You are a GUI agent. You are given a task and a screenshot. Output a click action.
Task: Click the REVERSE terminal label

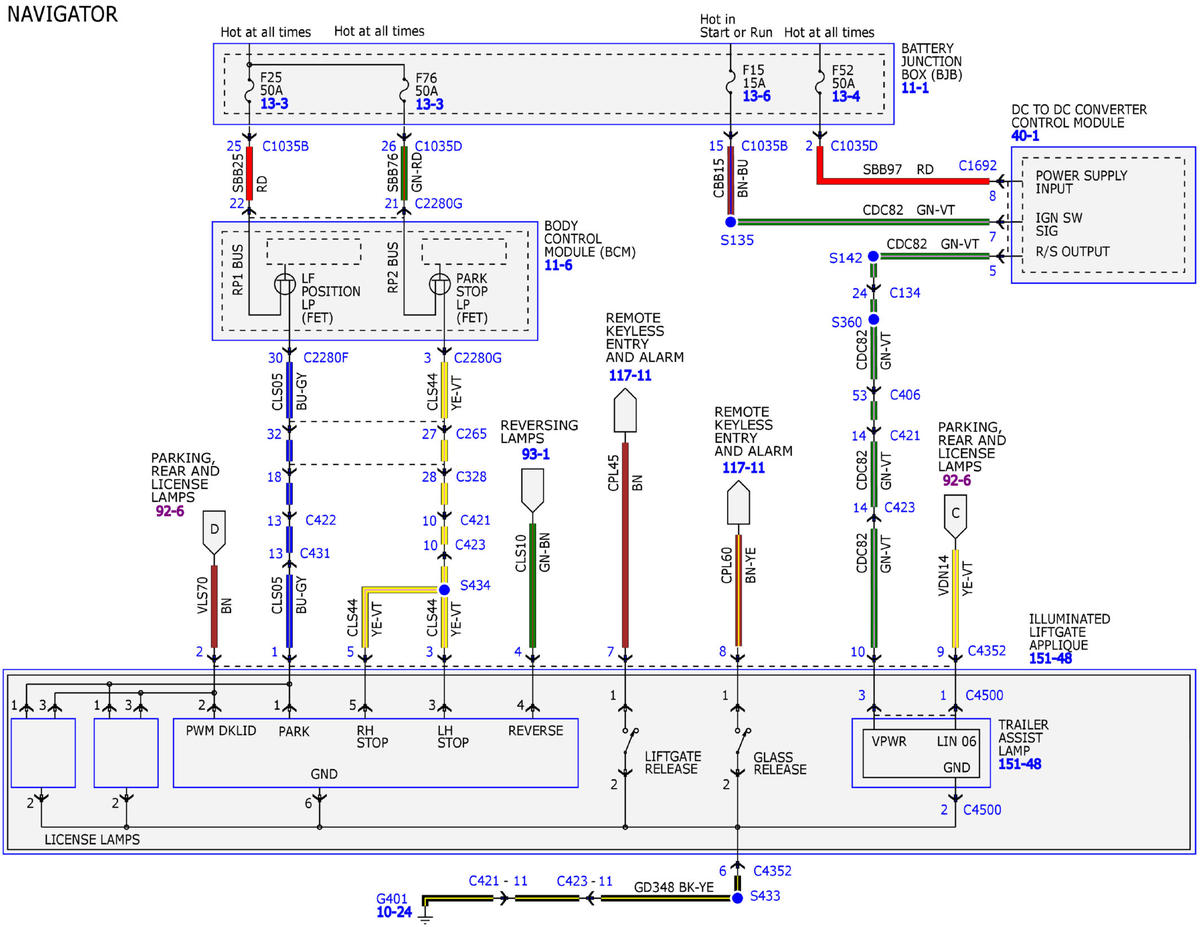point(536,731)
